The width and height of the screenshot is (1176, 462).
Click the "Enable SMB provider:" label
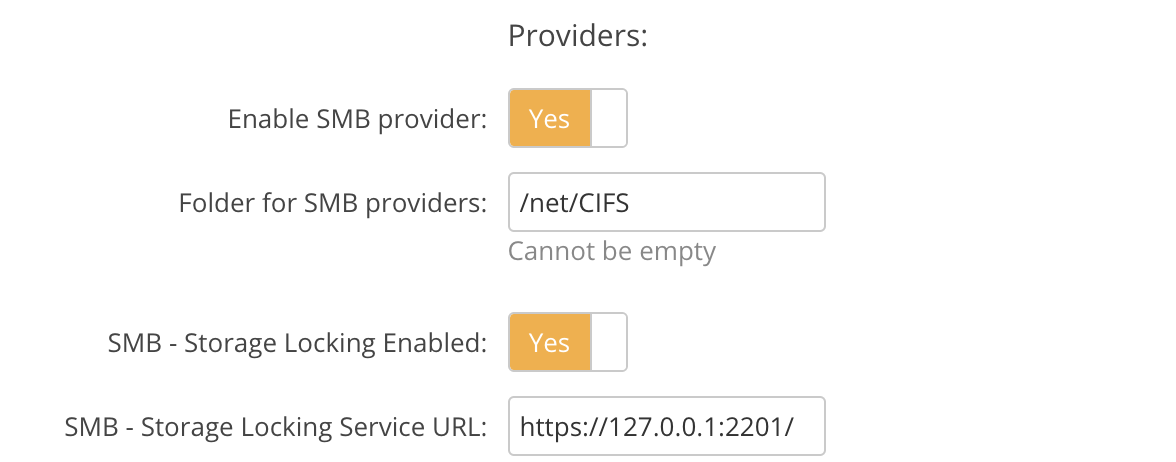[357, 119]
